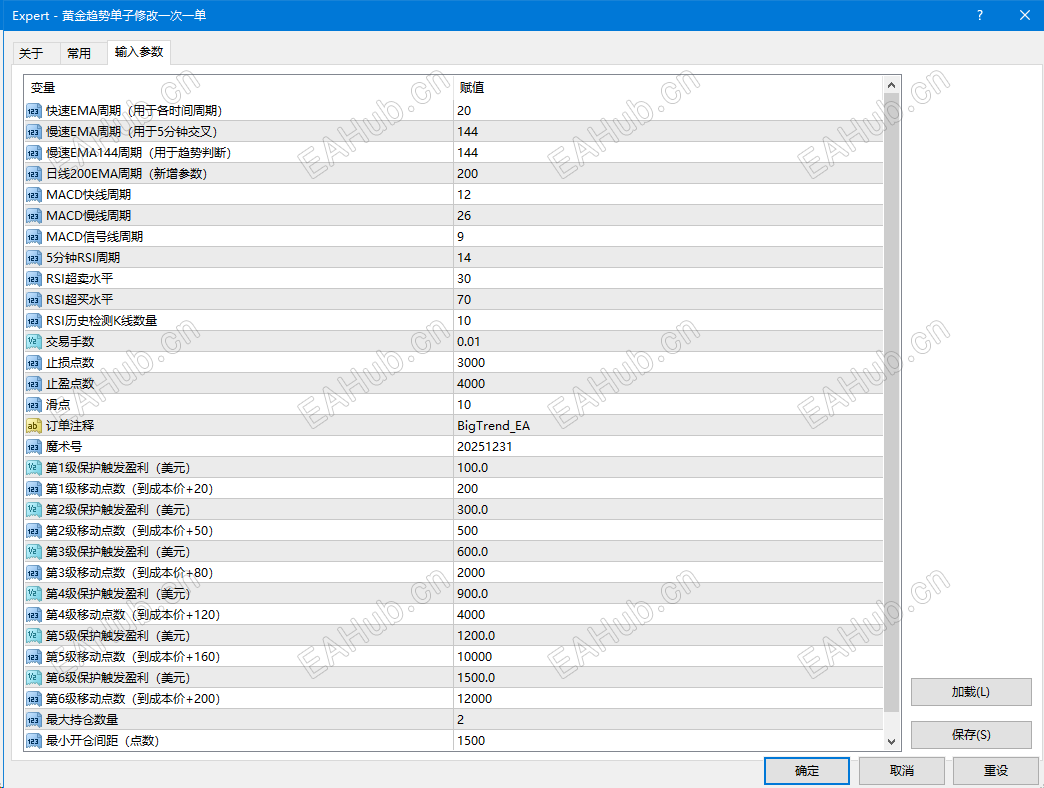Screen dimensions: 1044x788
Task: Select the row label 第2级保护触发盈利 (美元)
Action: click(118, 510)
